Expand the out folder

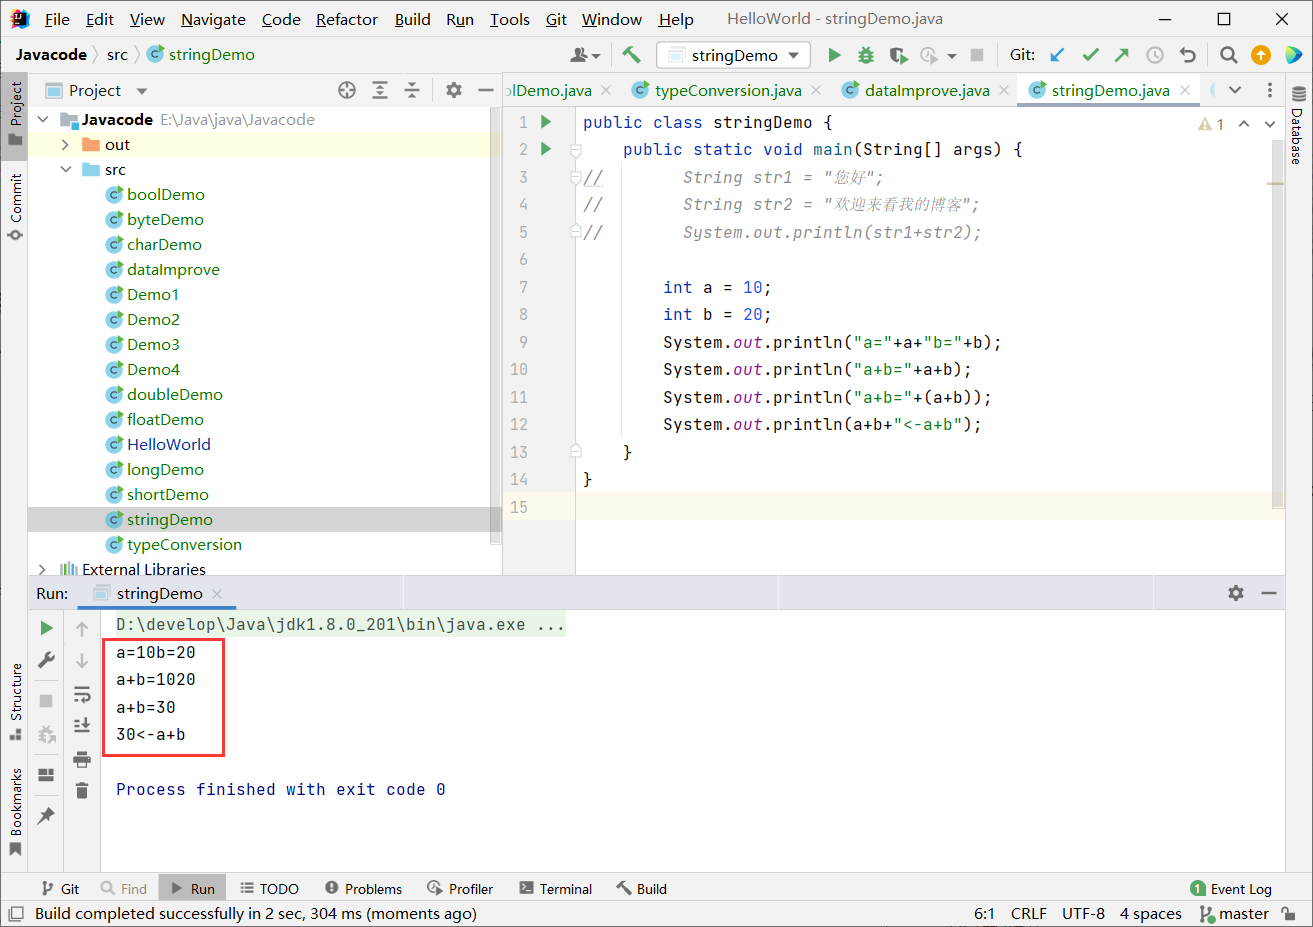(x=65, y=144)
